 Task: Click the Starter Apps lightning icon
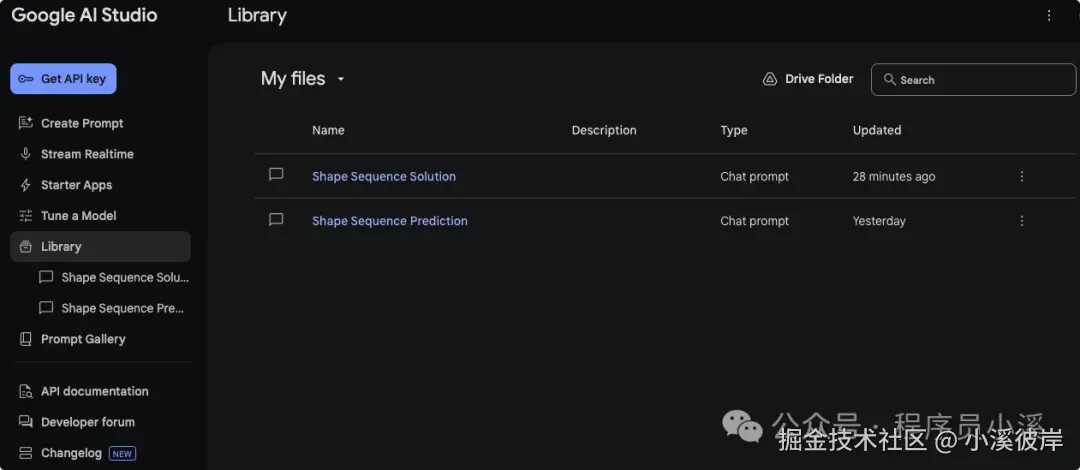coord(26,185)
